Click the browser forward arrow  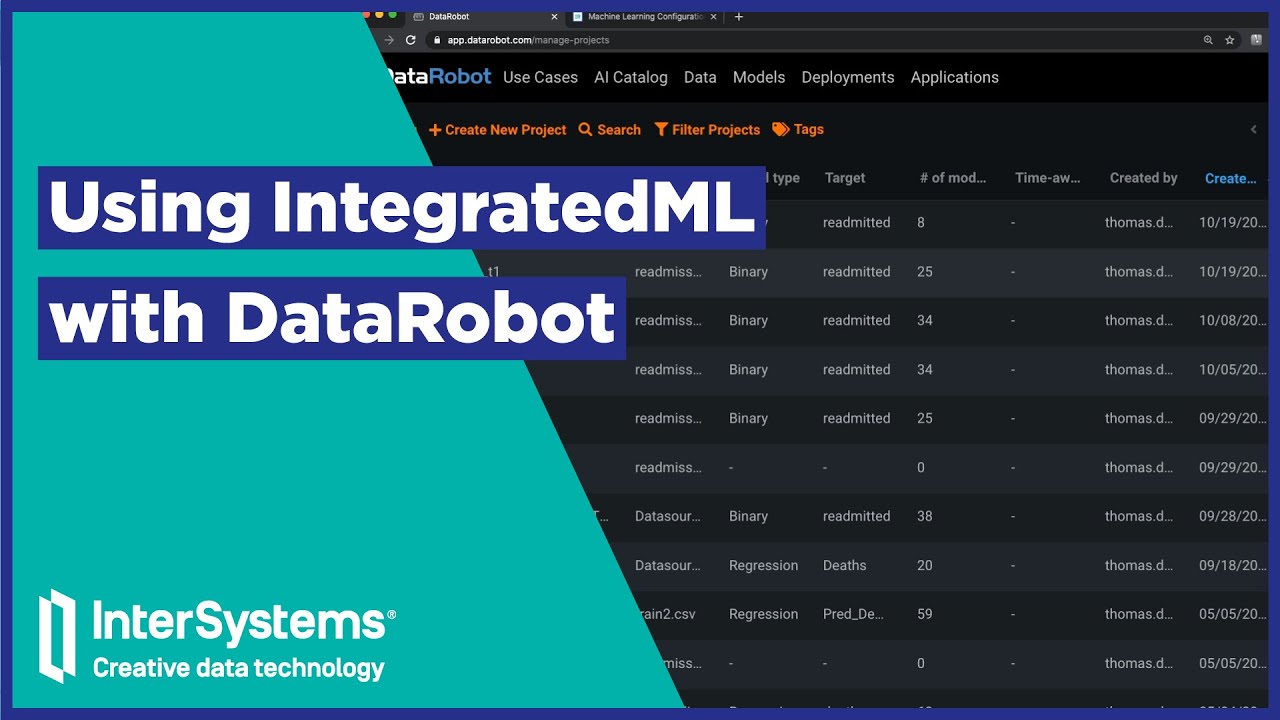point(389,40)
